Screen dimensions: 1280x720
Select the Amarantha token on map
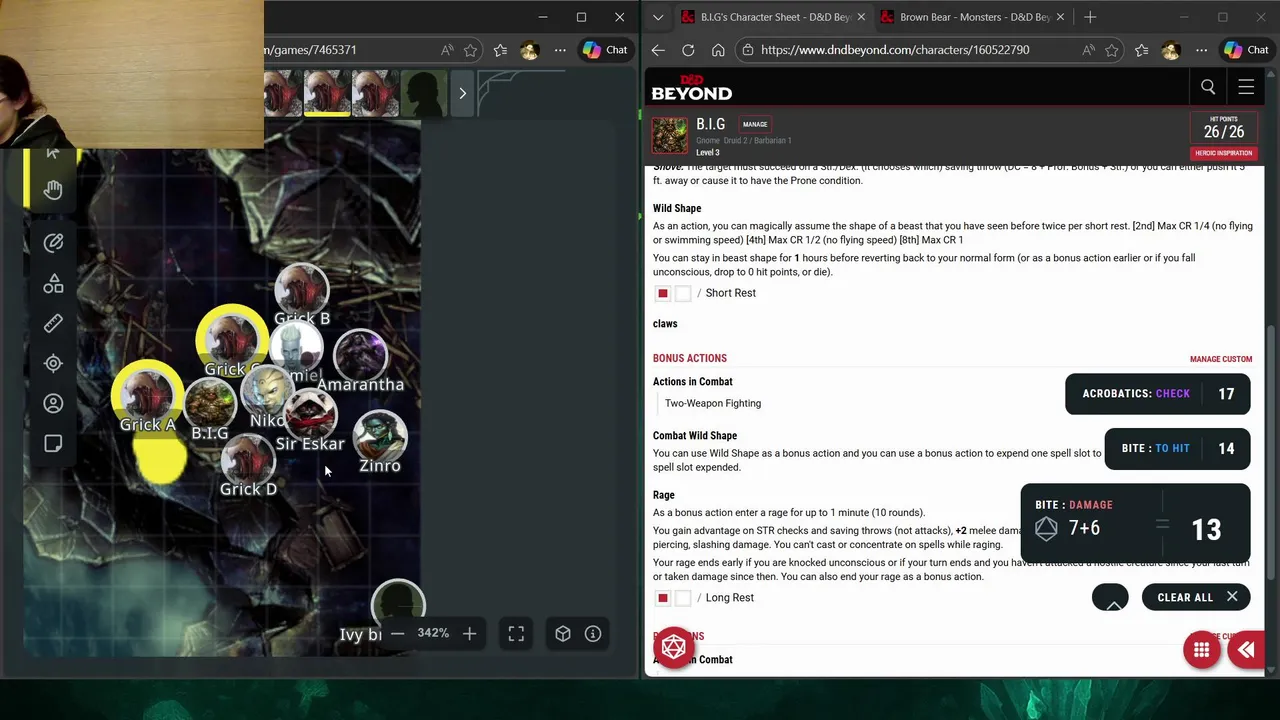coord(362,358)
